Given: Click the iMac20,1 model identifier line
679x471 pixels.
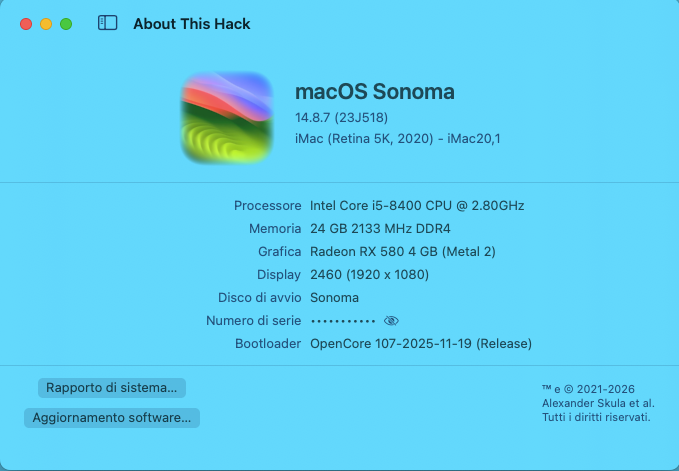Looking at the screenshot, I should (x=397, y=139).
